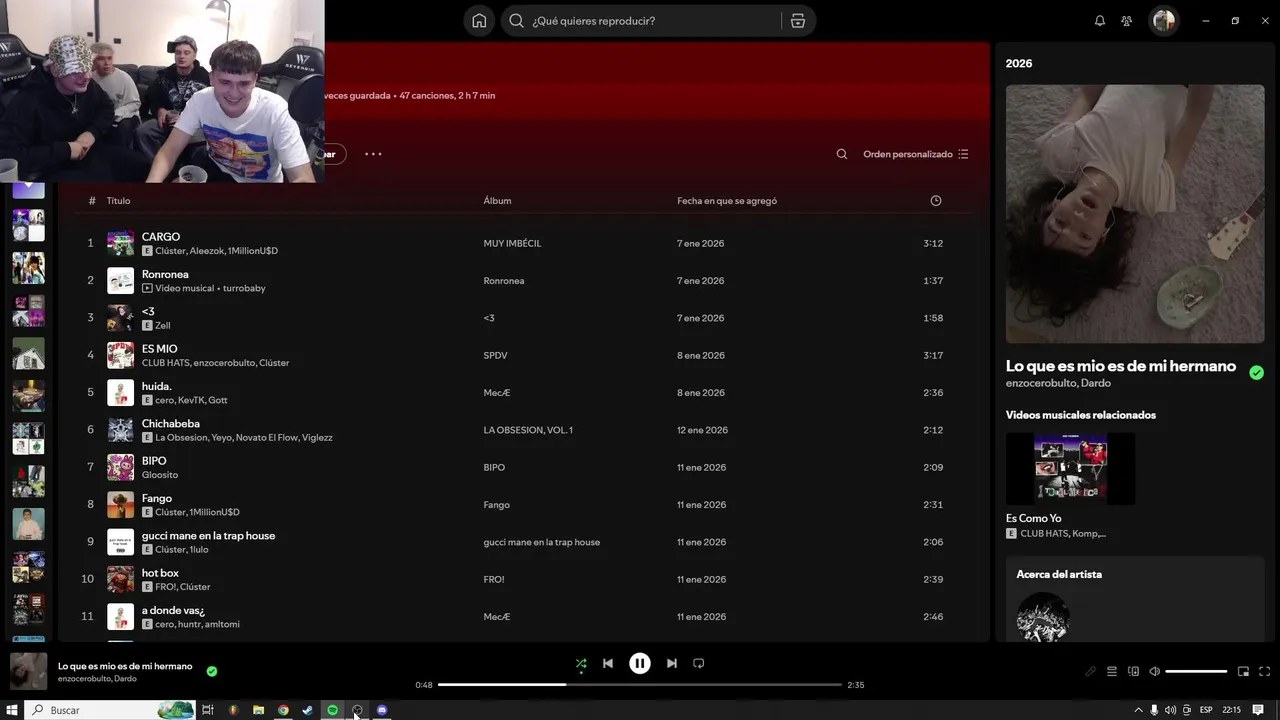Open the album MUY IMBÉCIL
This screenshot has width=1280, height=720.
(x=512, y=243)
